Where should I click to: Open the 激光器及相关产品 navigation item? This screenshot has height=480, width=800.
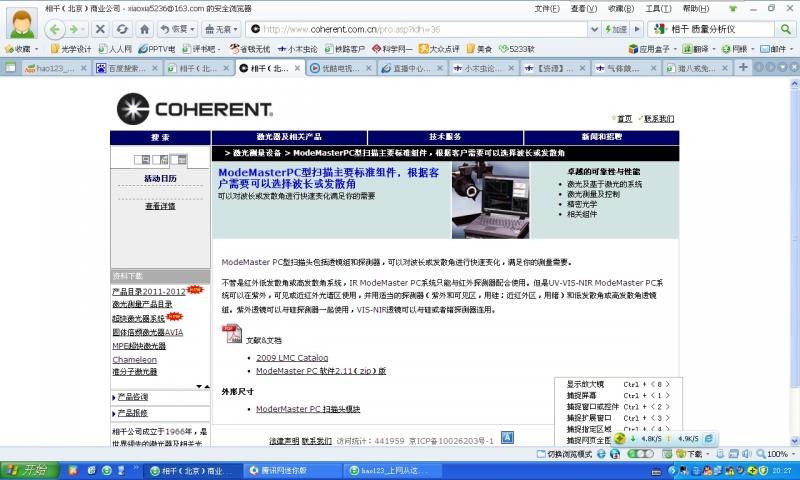[289, 137]
